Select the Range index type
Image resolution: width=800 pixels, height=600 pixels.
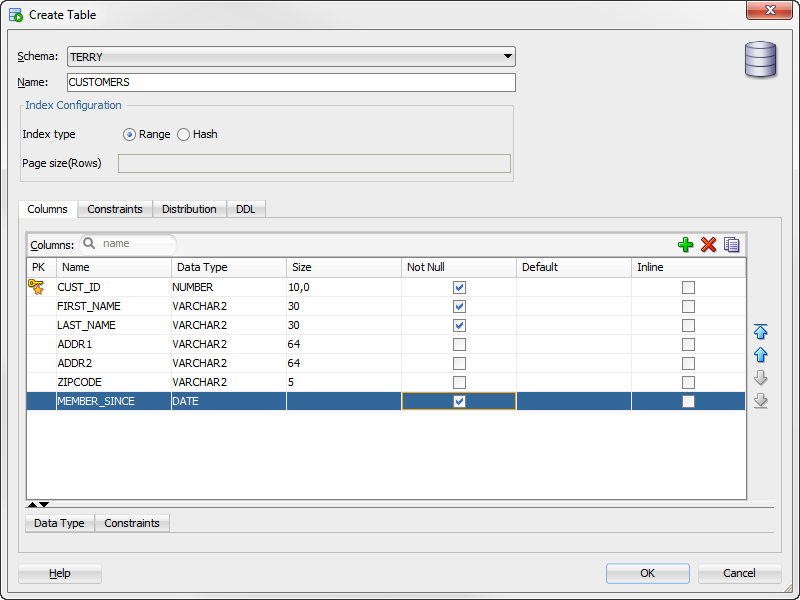(129, 135)
